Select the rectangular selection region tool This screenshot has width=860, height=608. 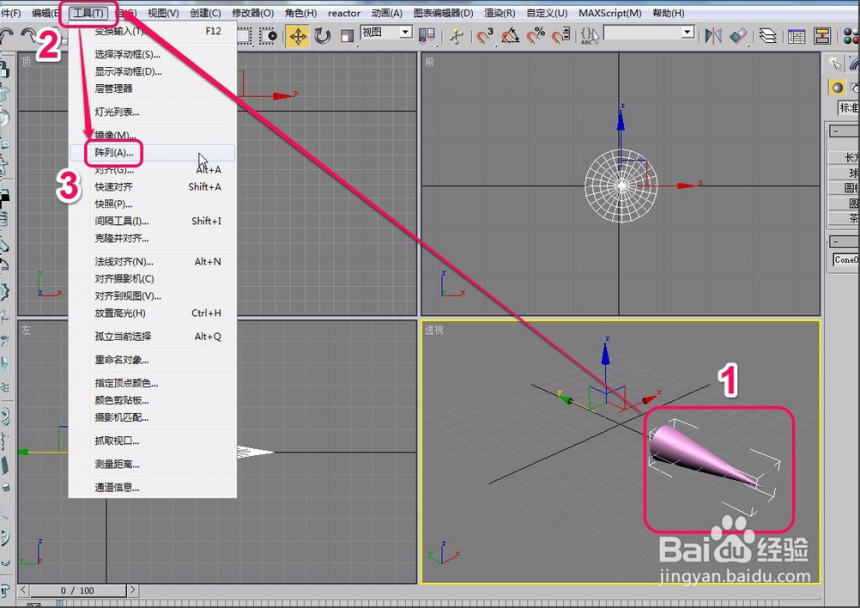pos(244,36)
